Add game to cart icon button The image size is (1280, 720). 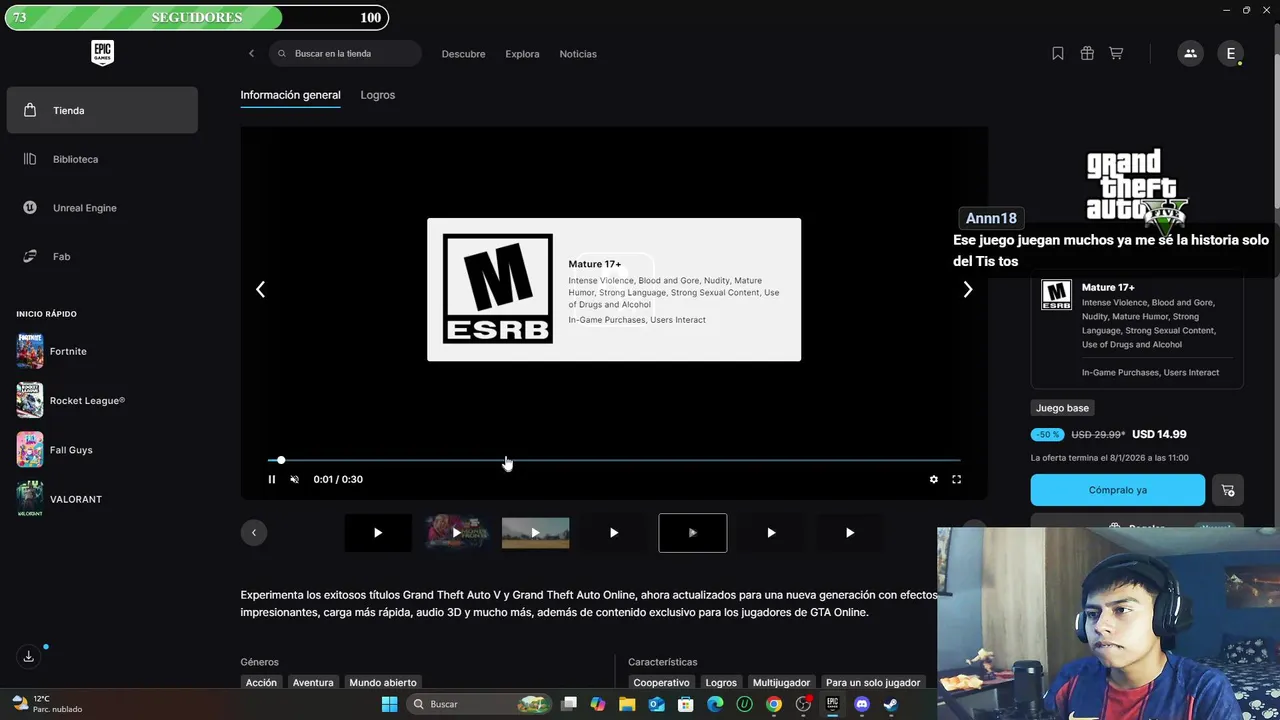[1228, 490]
